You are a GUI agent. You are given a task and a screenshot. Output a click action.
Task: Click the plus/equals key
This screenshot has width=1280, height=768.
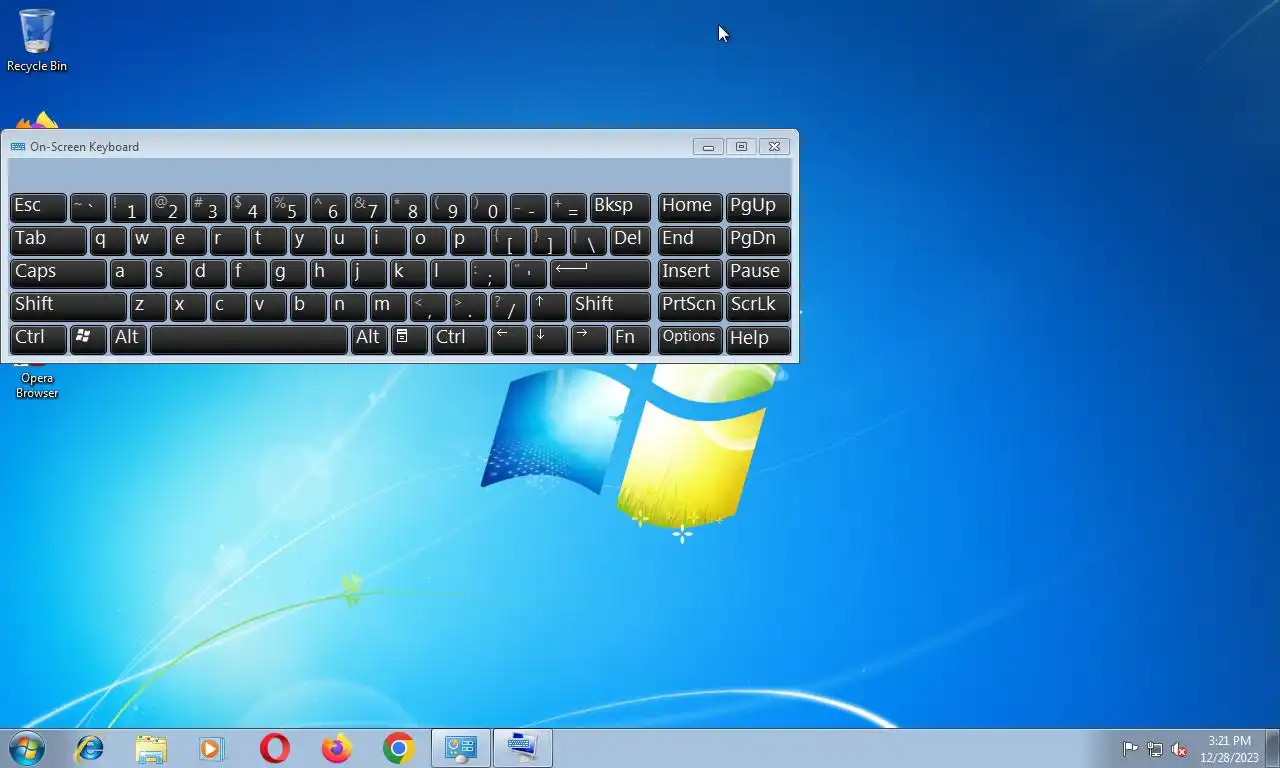(x=568, y=207)
